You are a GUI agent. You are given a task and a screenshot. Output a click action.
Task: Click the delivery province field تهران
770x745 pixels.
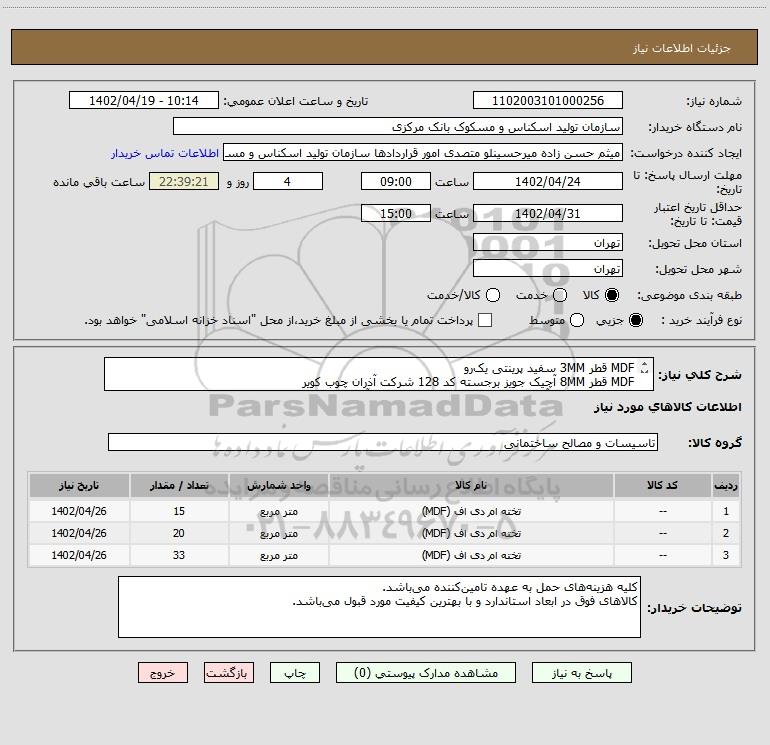548,242
